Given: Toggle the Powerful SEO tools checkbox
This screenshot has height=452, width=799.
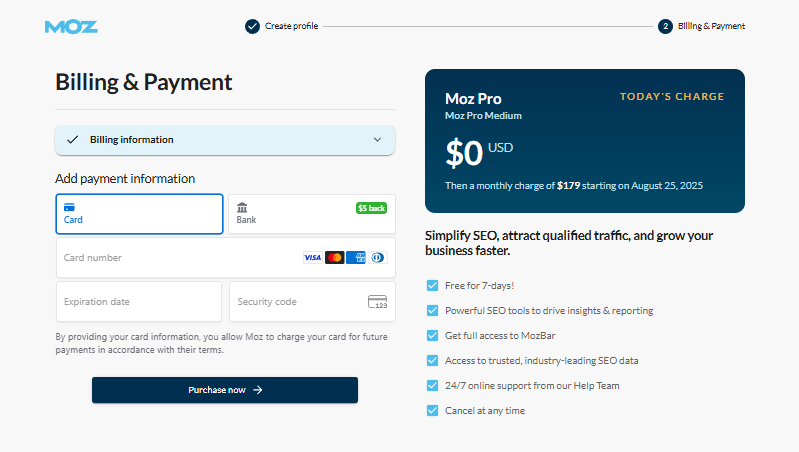Looking at the screenshot, I should point(432,310).
